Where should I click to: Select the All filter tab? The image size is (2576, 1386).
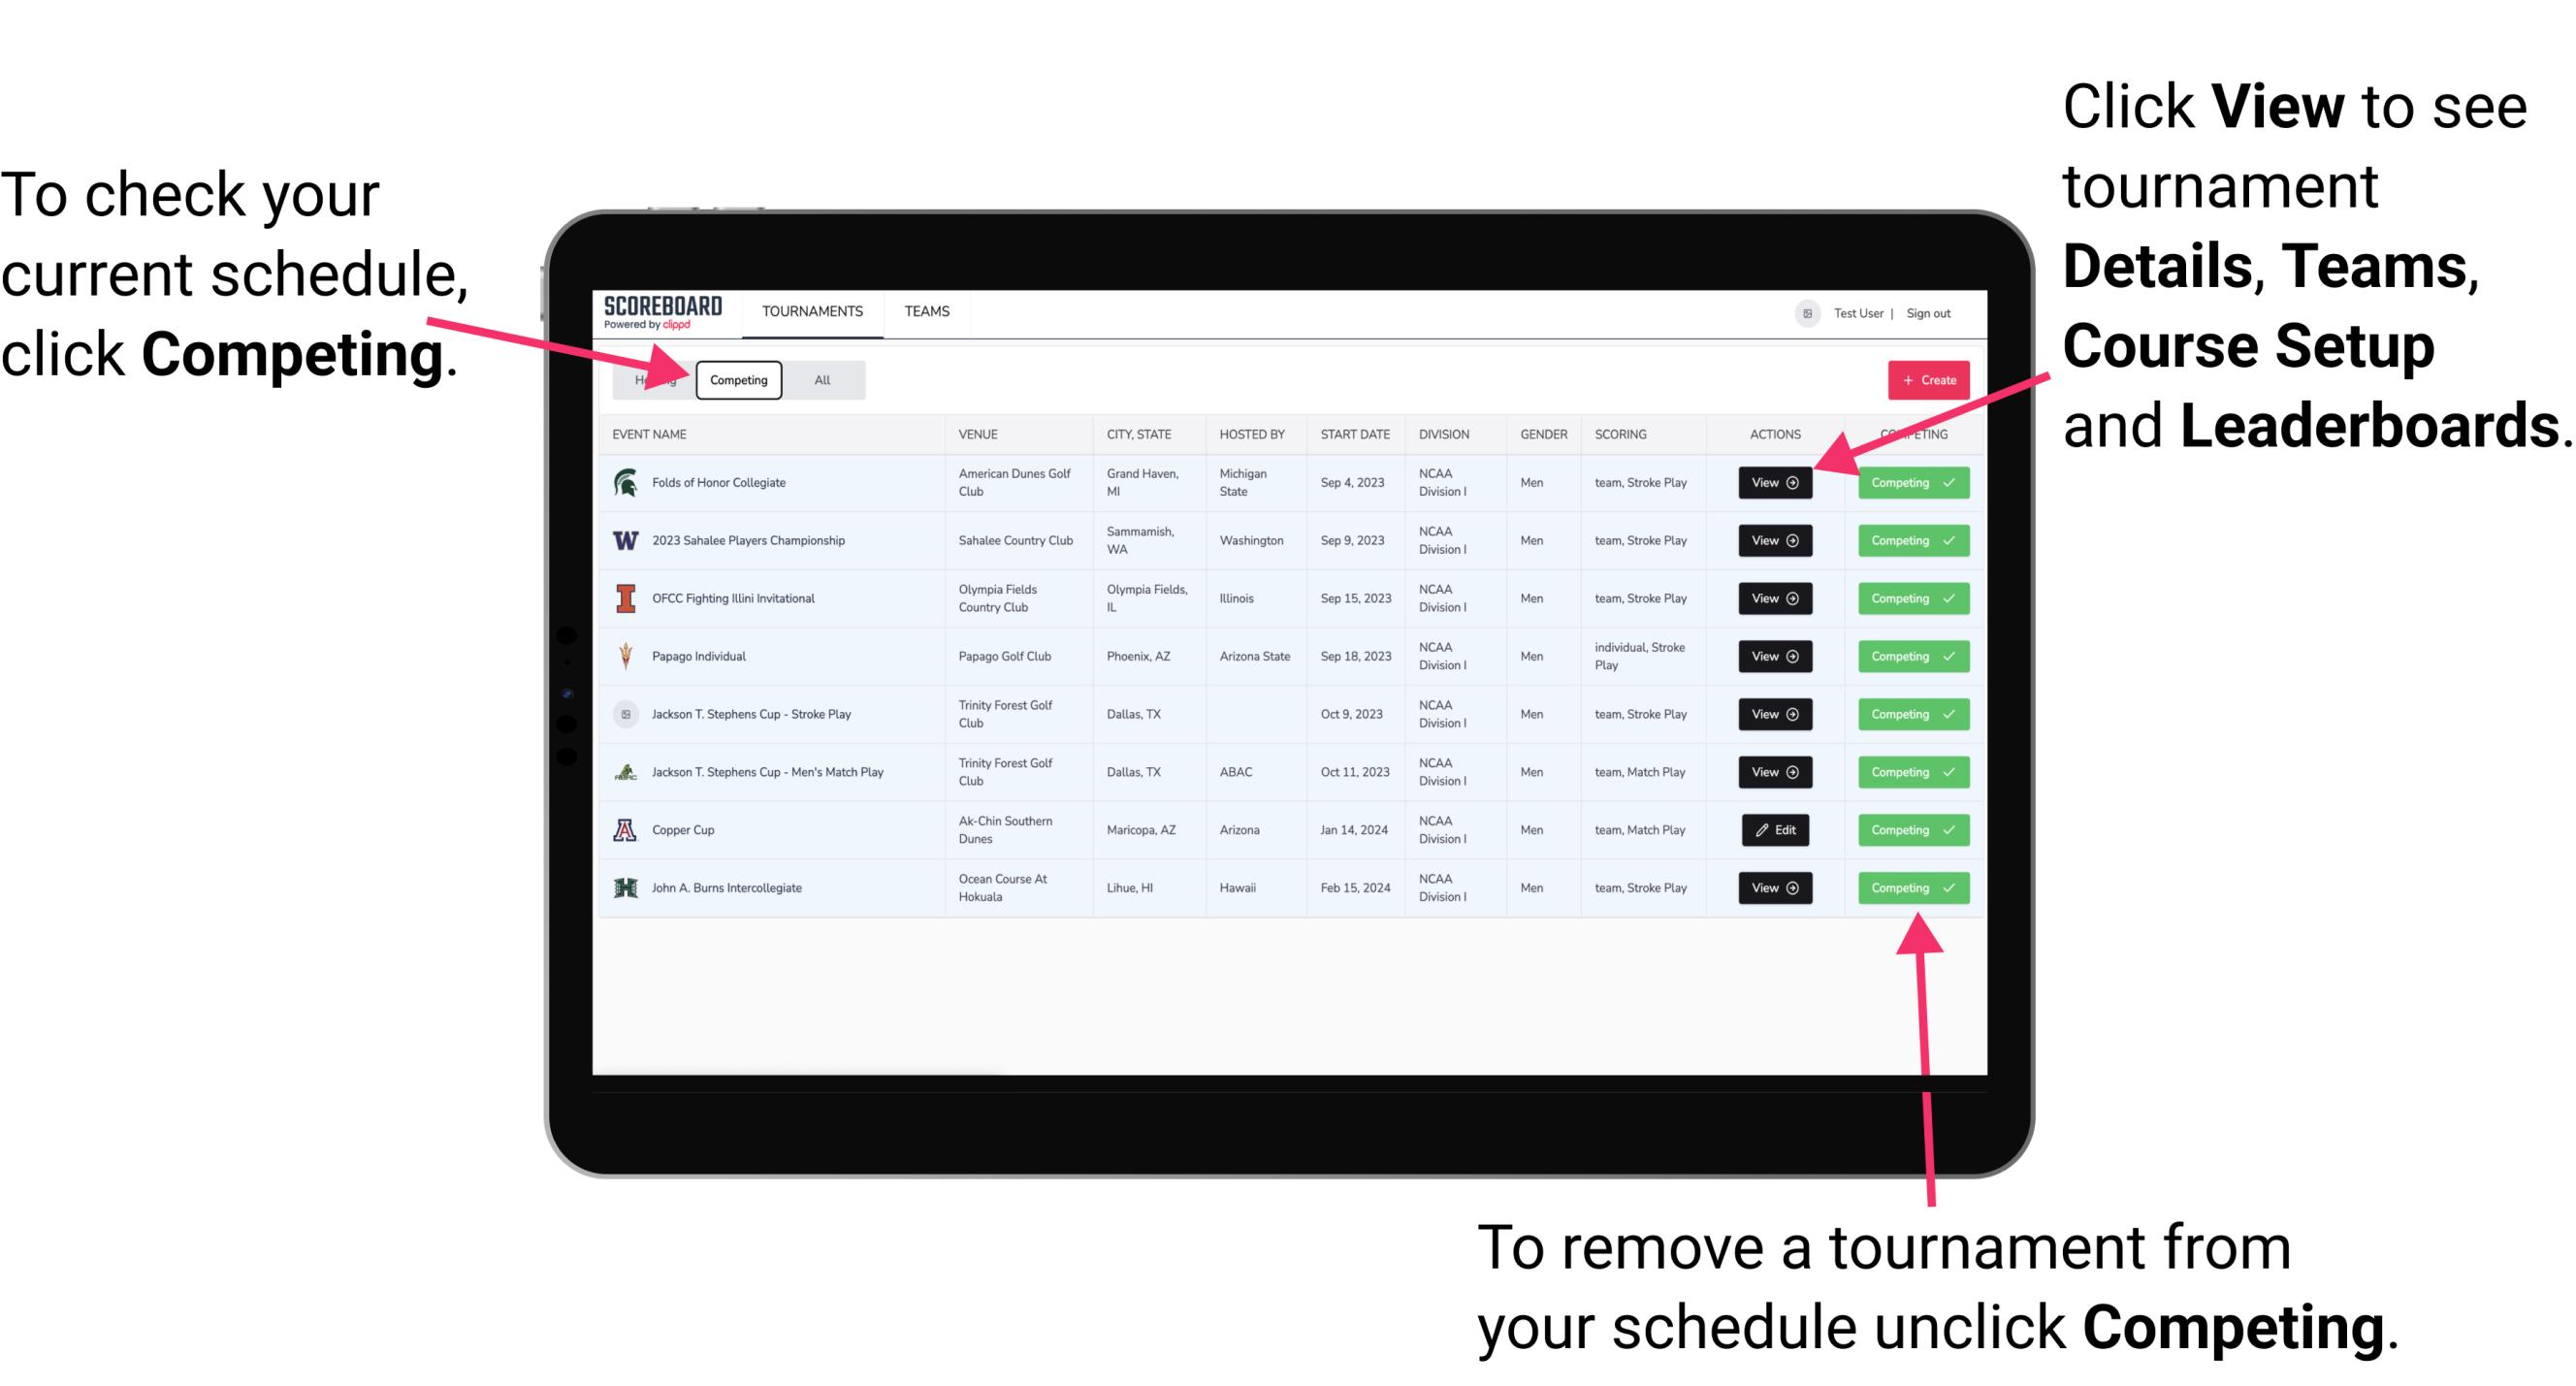click(819, 379)
